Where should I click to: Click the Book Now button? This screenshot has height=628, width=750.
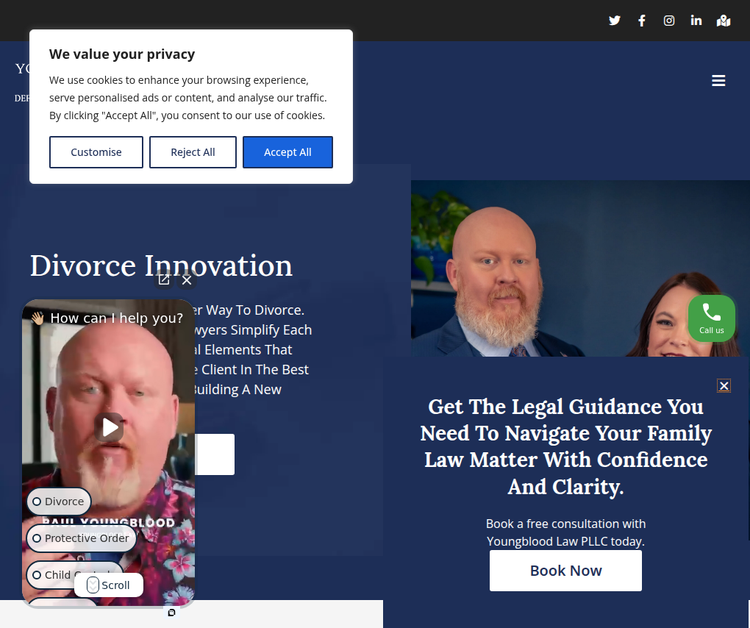tap(565, 571)
